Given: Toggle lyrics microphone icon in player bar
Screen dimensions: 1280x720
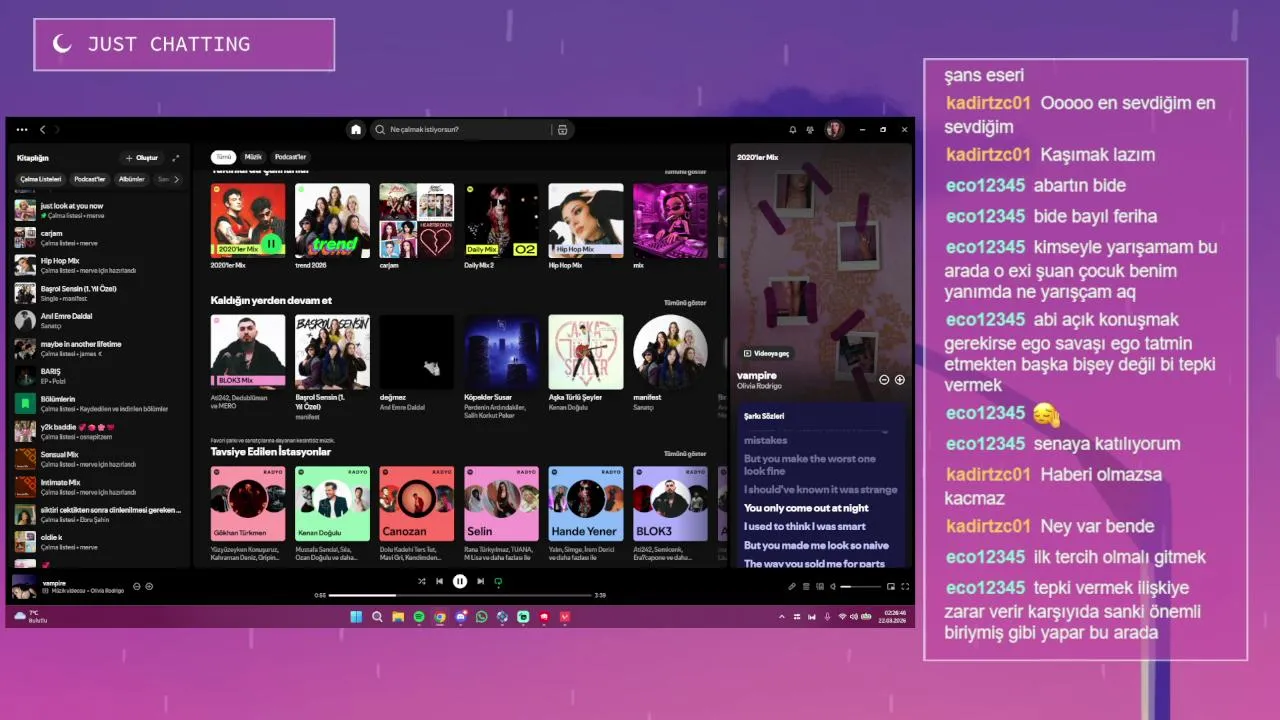Looking at the screenshot, I should tap(792, 586).
